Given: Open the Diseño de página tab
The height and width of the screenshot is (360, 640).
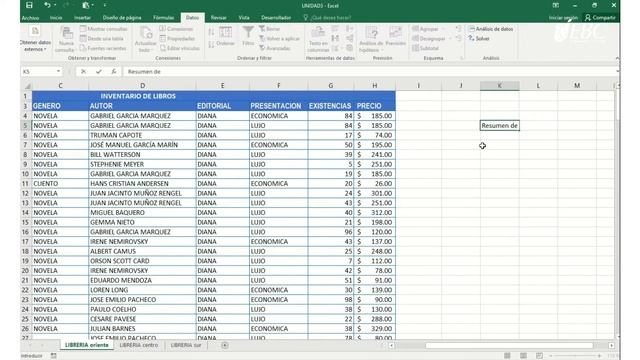Looking at the screenshot, I should click(x=122, y=18).
